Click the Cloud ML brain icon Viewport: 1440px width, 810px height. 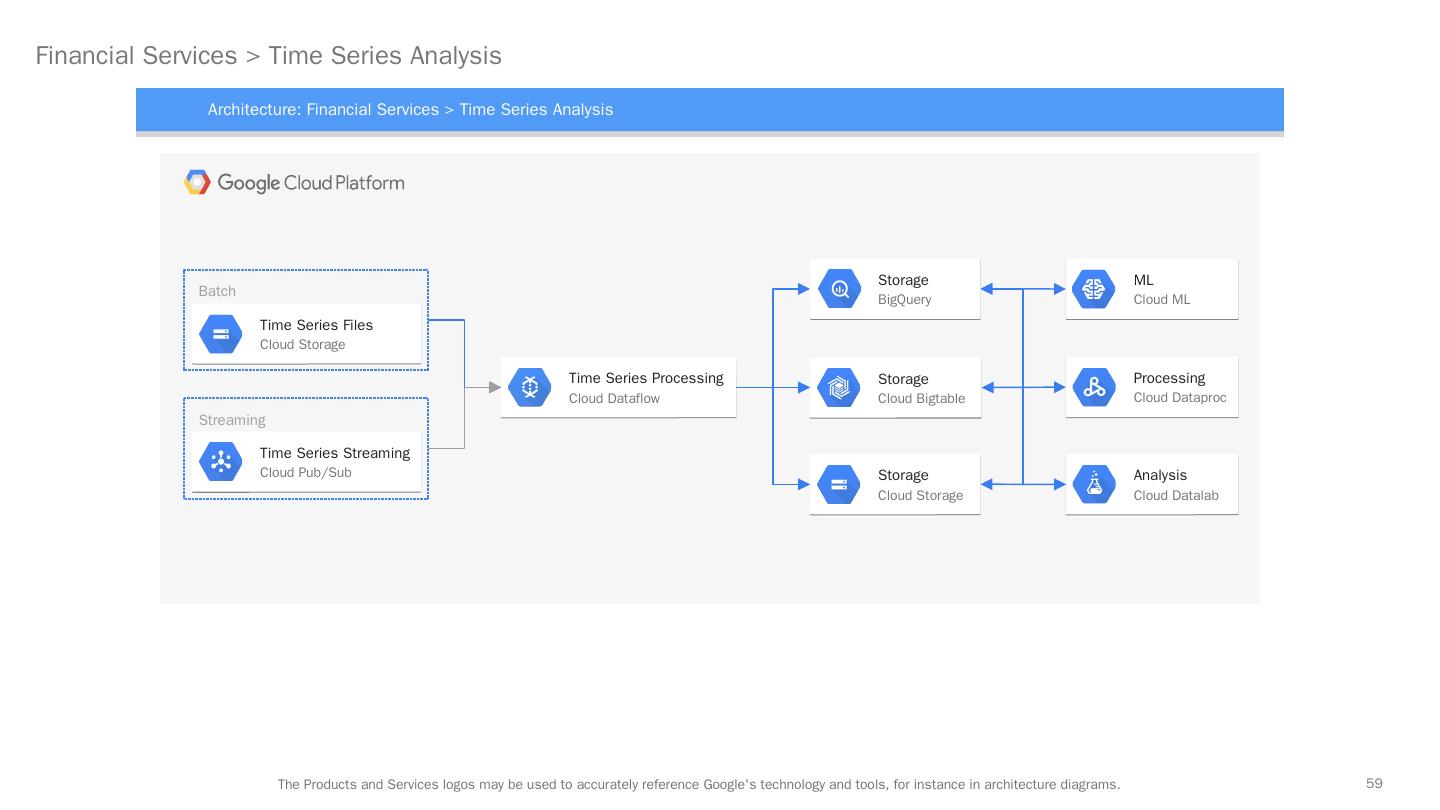coord(1094,289)
